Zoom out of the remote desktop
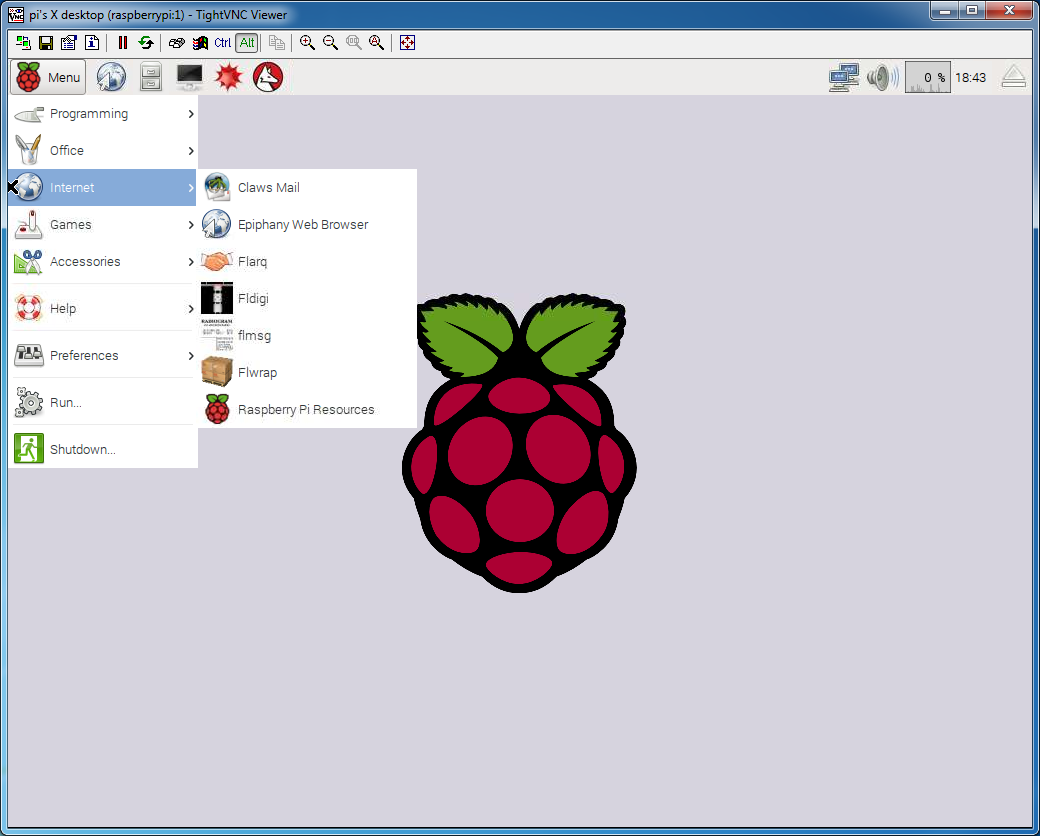This screenshot has width=1040, height=836. tap(330, 43)
